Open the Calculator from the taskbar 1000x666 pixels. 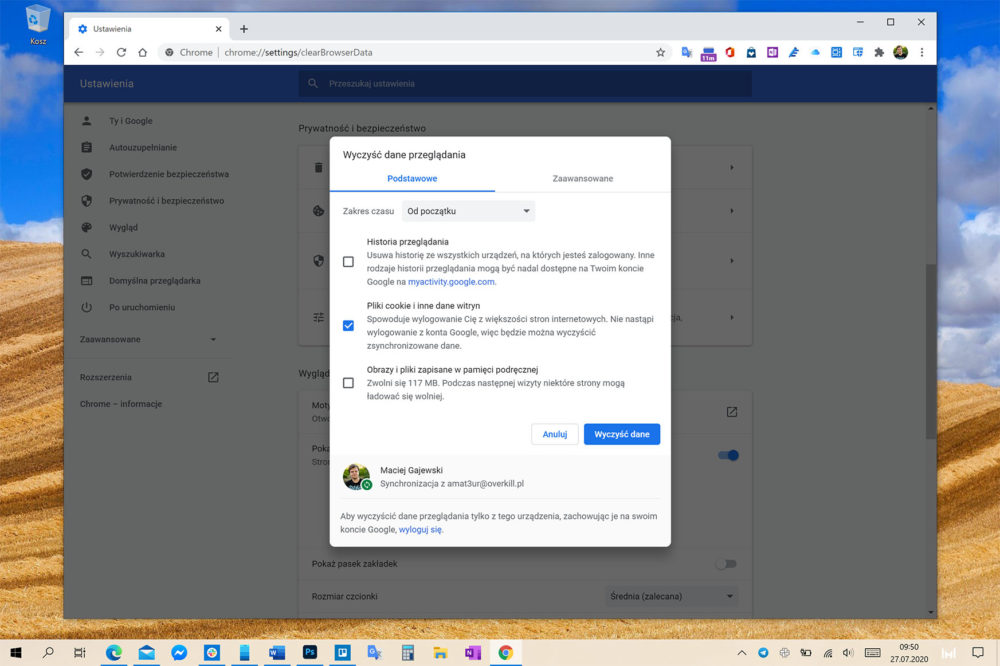click(x=408, y=652)
